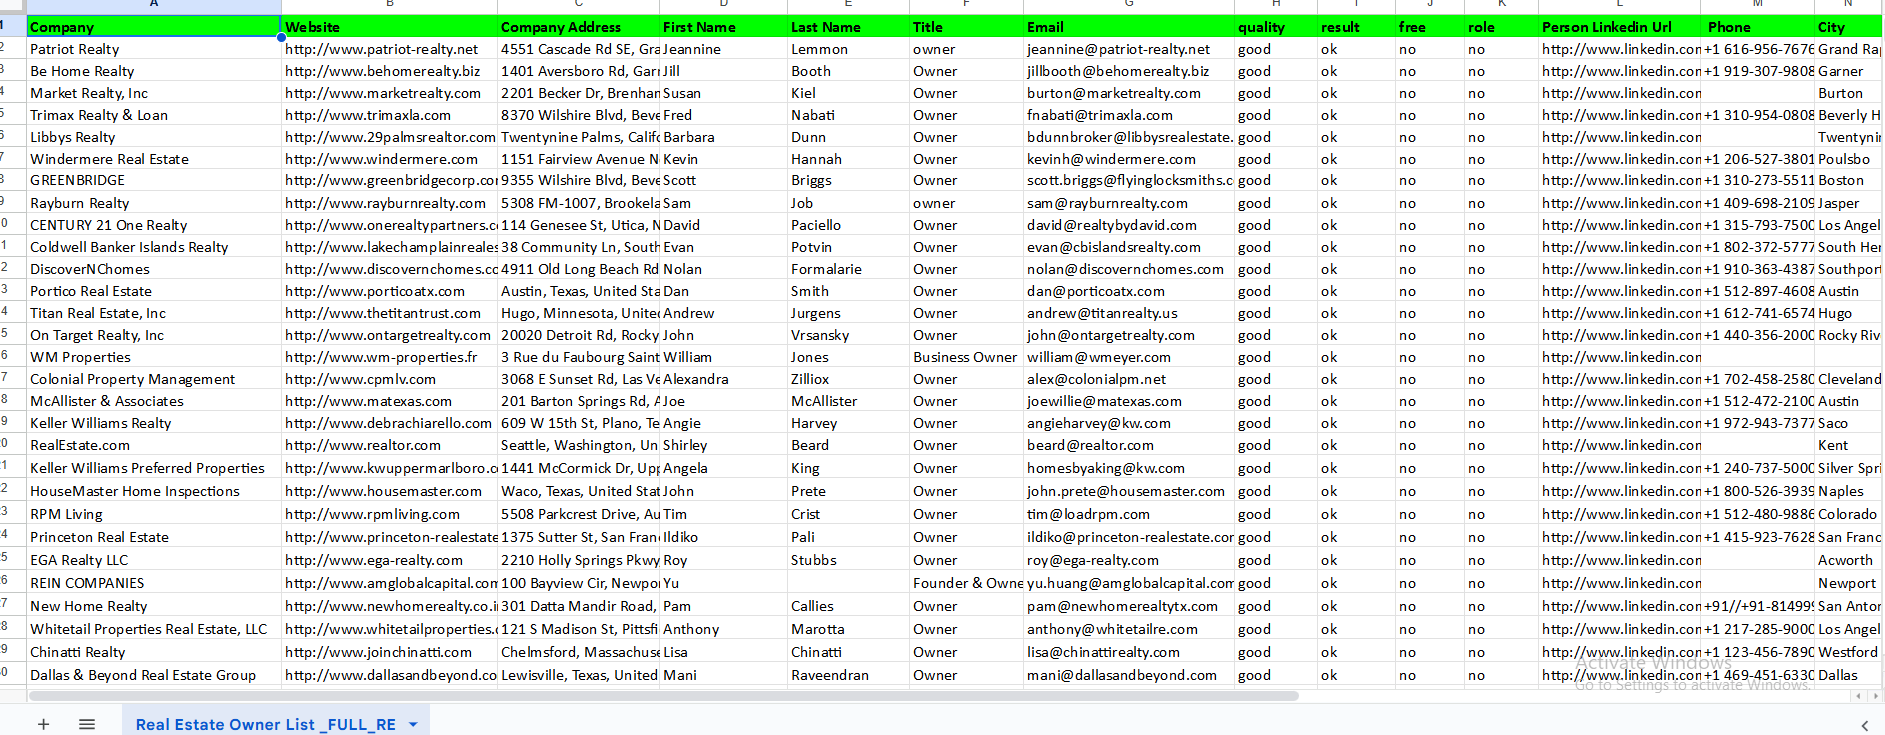The height and width of the screenshot is (735, 1885).
Task: Select last name Vrsansky cell
Action: click(x=848, y=335)
